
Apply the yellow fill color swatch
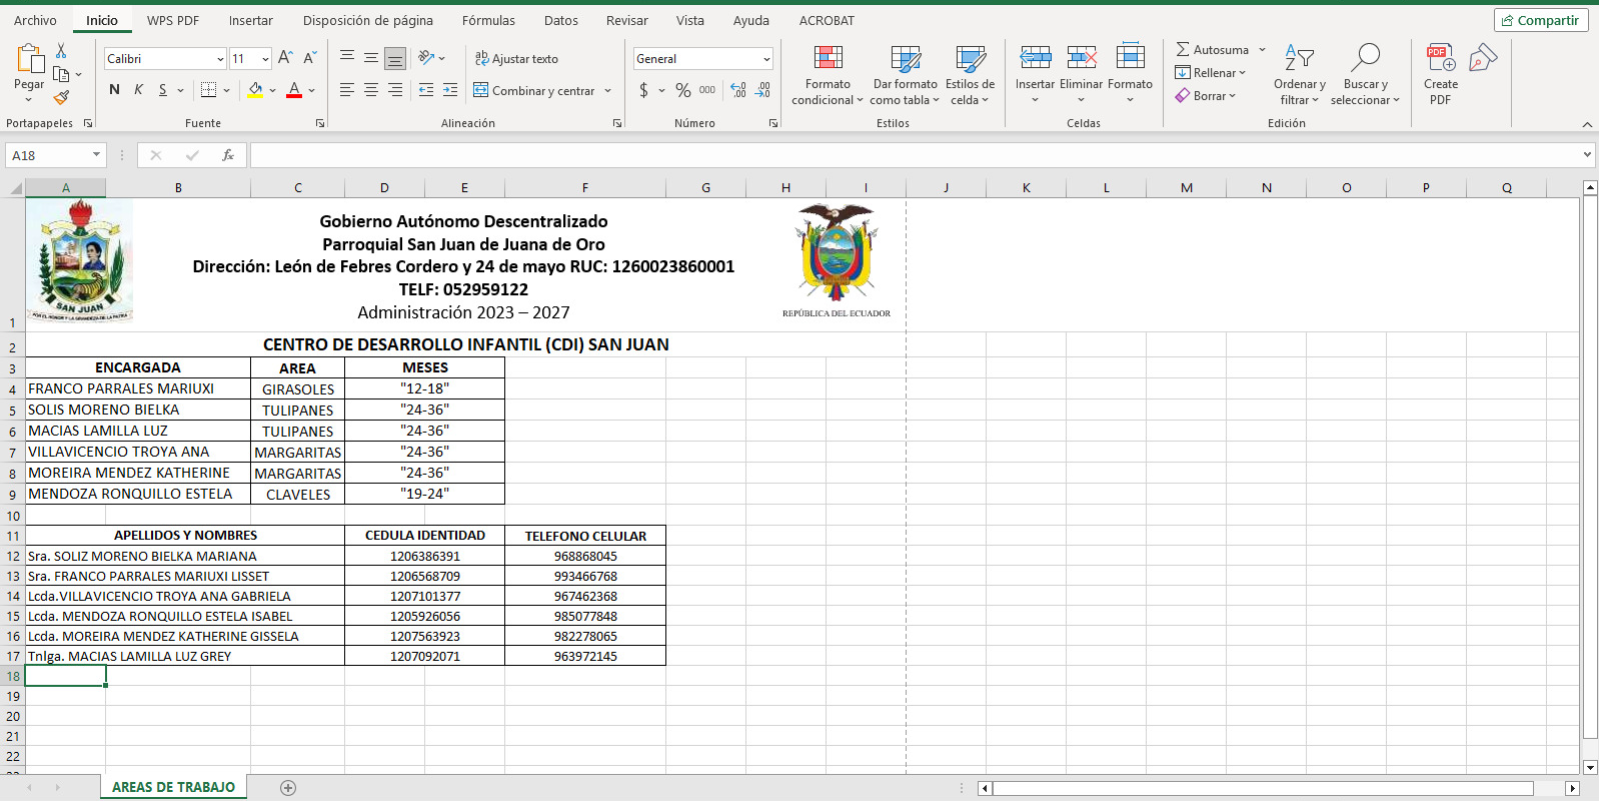point(256,90)
